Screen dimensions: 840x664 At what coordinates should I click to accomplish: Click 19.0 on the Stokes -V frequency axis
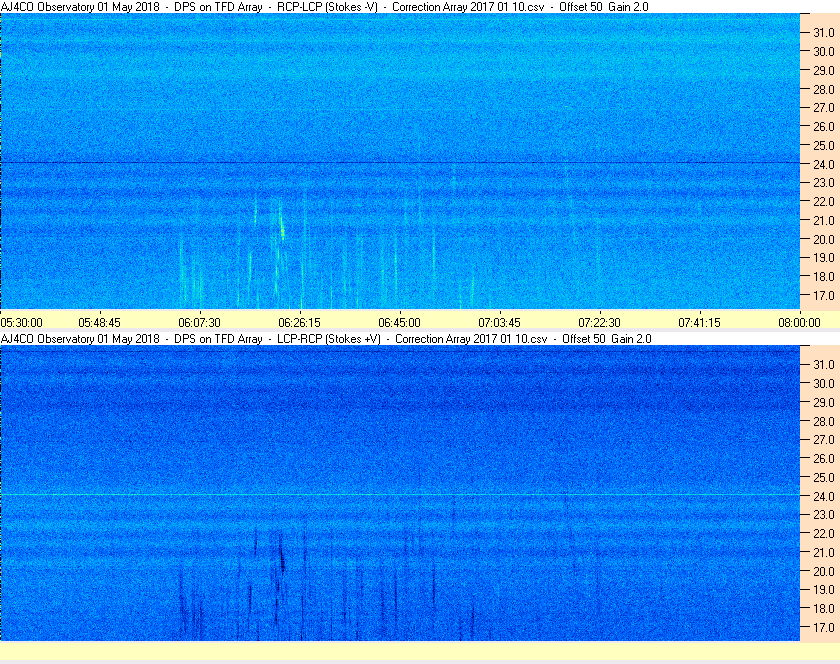pyautogui.click(x=824, y=258)
